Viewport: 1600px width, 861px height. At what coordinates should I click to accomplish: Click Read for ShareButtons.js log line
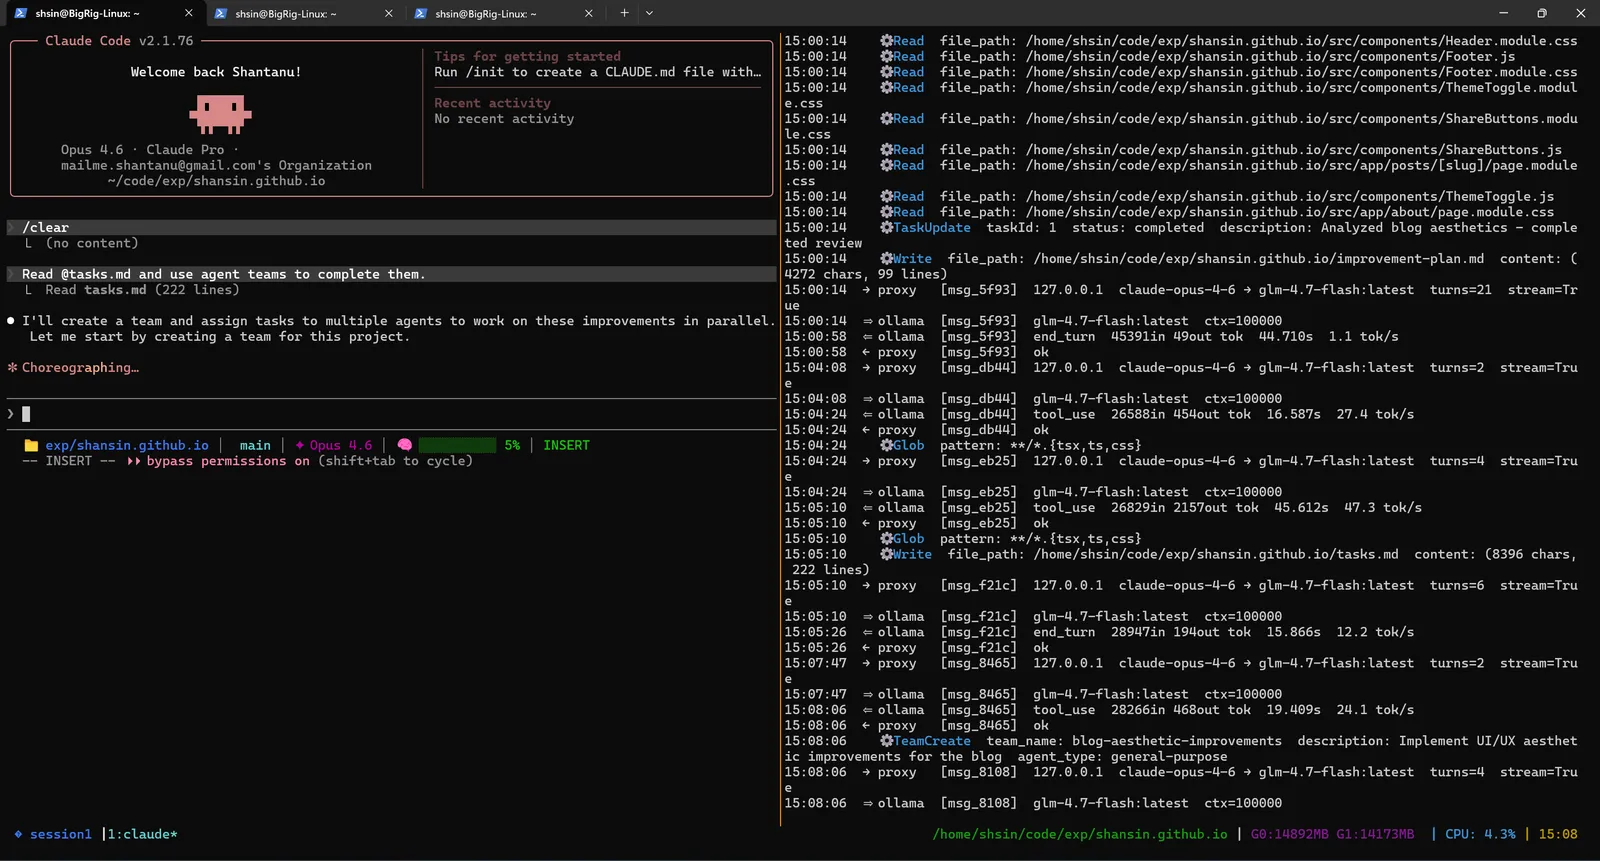[x=909, y=150]
